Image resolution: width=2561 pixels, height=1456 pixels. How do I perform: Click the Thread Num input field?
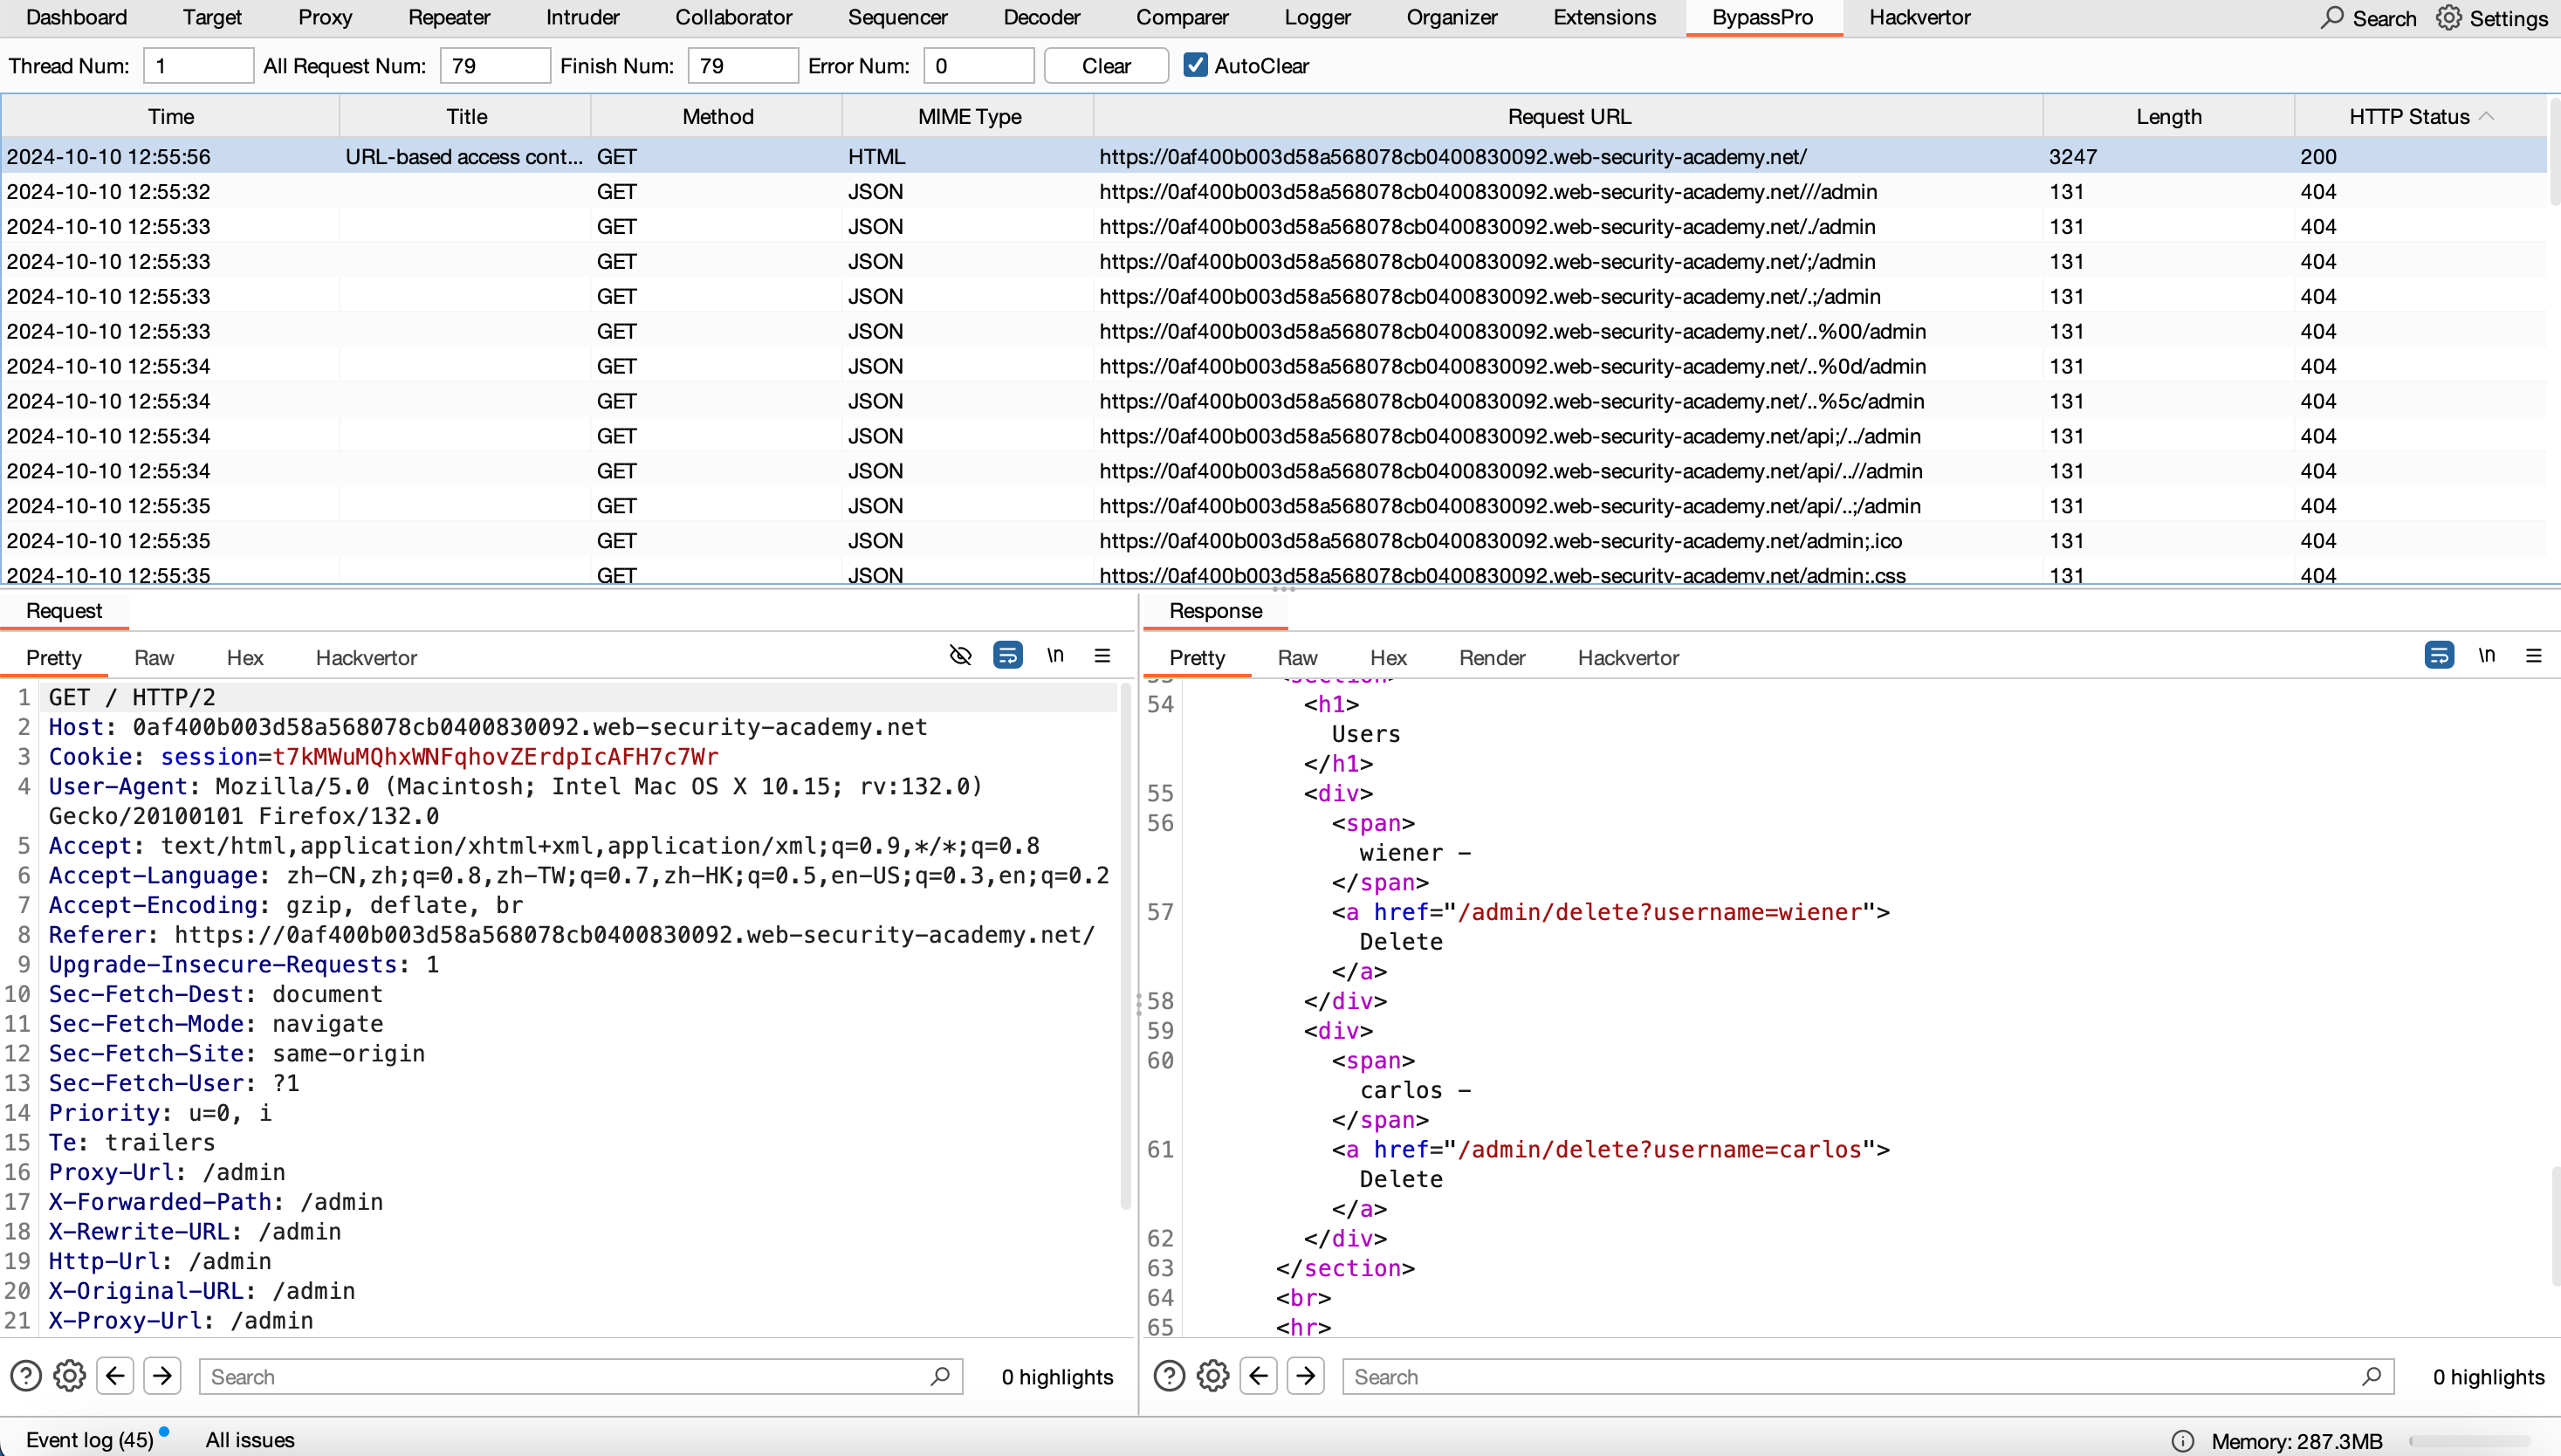[x=198, y=65]
